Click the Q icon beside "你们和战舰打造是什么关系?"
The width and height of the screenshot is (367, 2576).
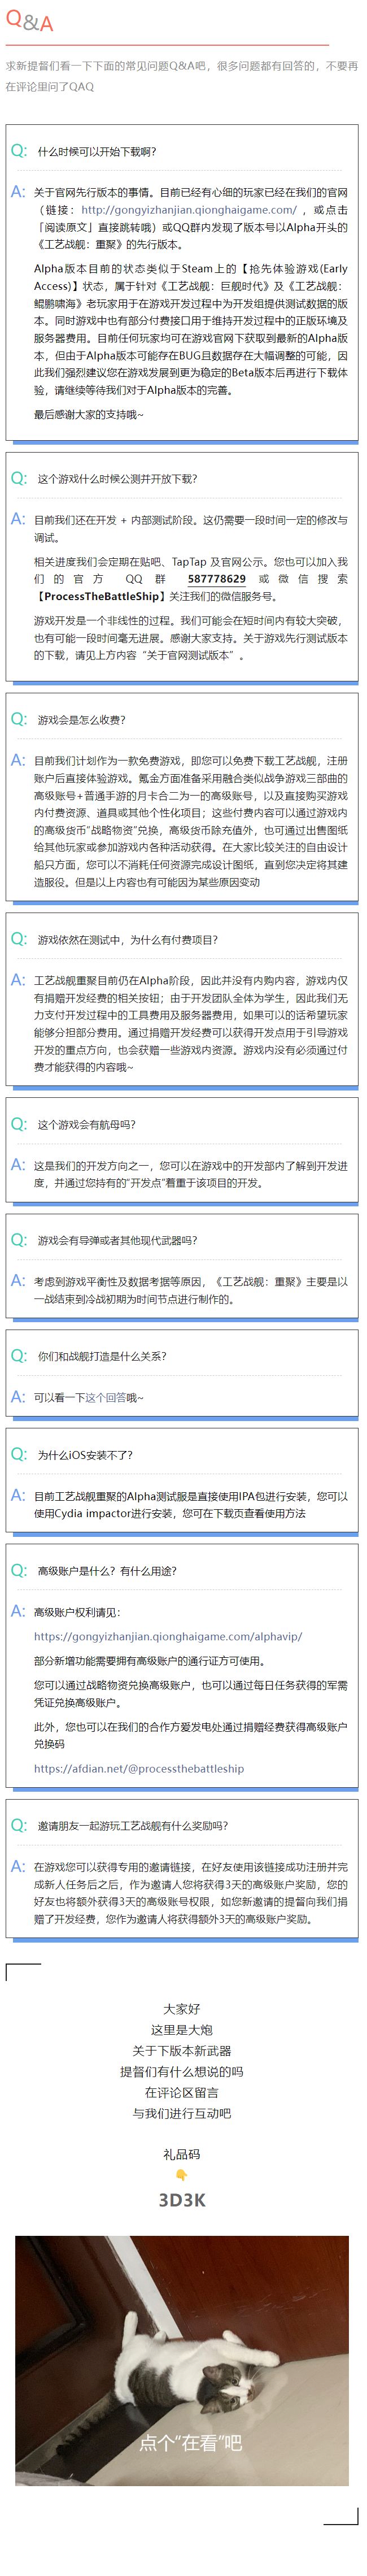point(18,1355)
